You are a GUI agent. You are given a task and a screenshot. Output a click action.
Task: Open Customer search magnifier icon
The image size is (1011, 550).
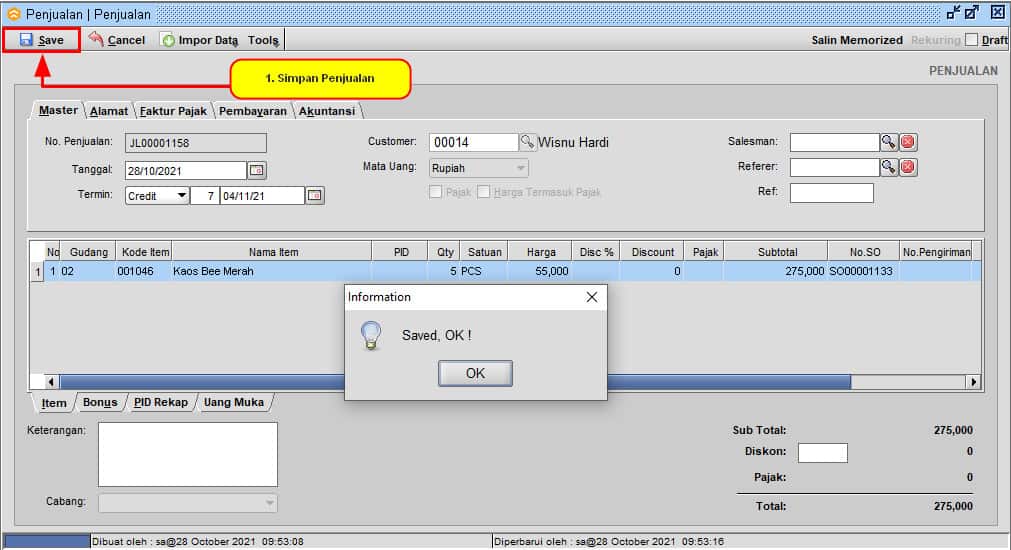coord(528,142)
